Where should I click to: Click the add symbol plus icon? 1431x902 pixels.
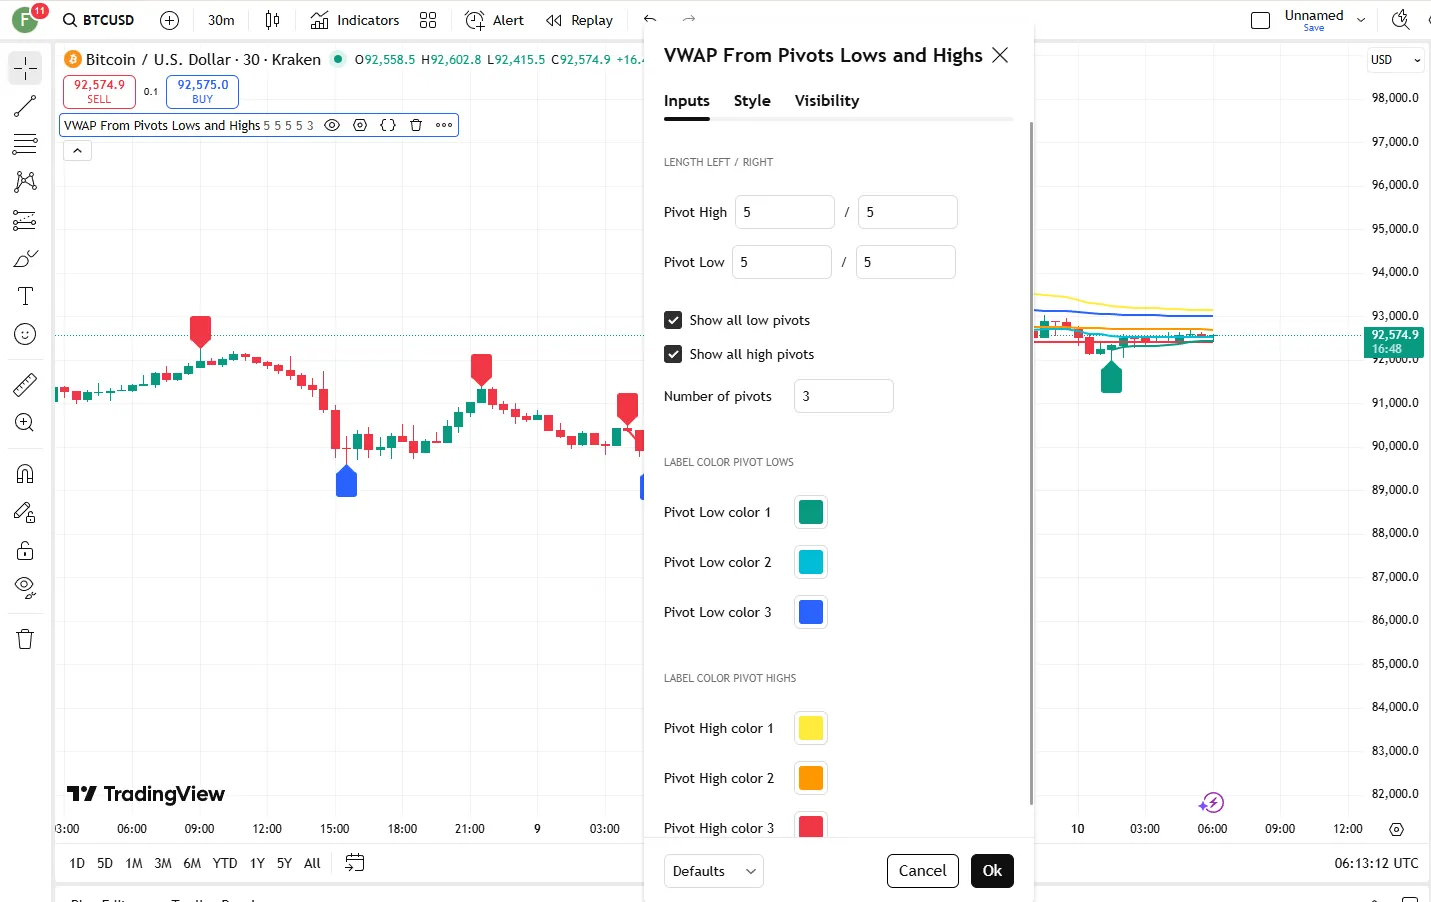[170, 20]
